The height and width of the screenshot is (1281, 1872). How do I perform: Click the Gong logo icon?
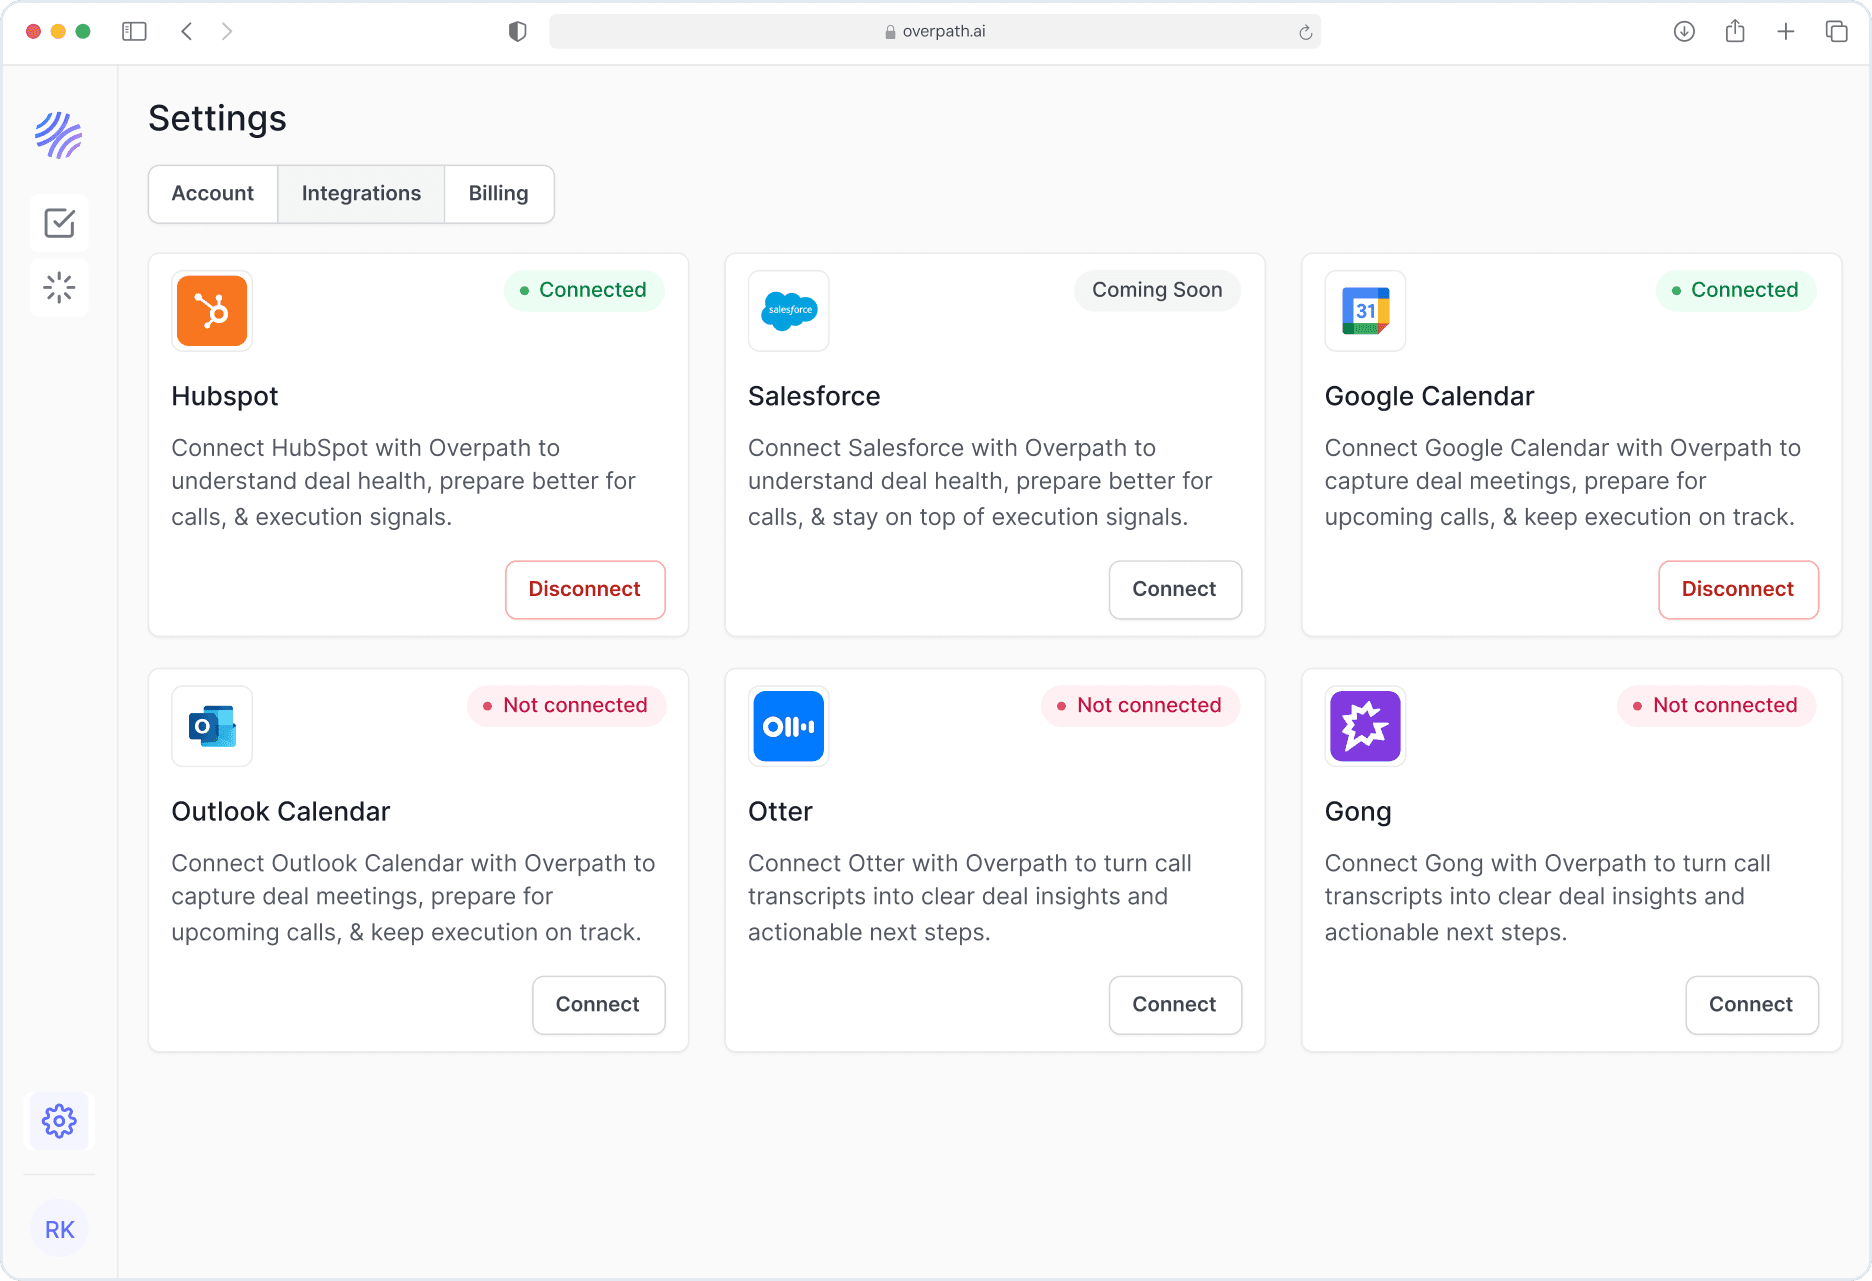pyautogui.click(x=1365, y=726)
